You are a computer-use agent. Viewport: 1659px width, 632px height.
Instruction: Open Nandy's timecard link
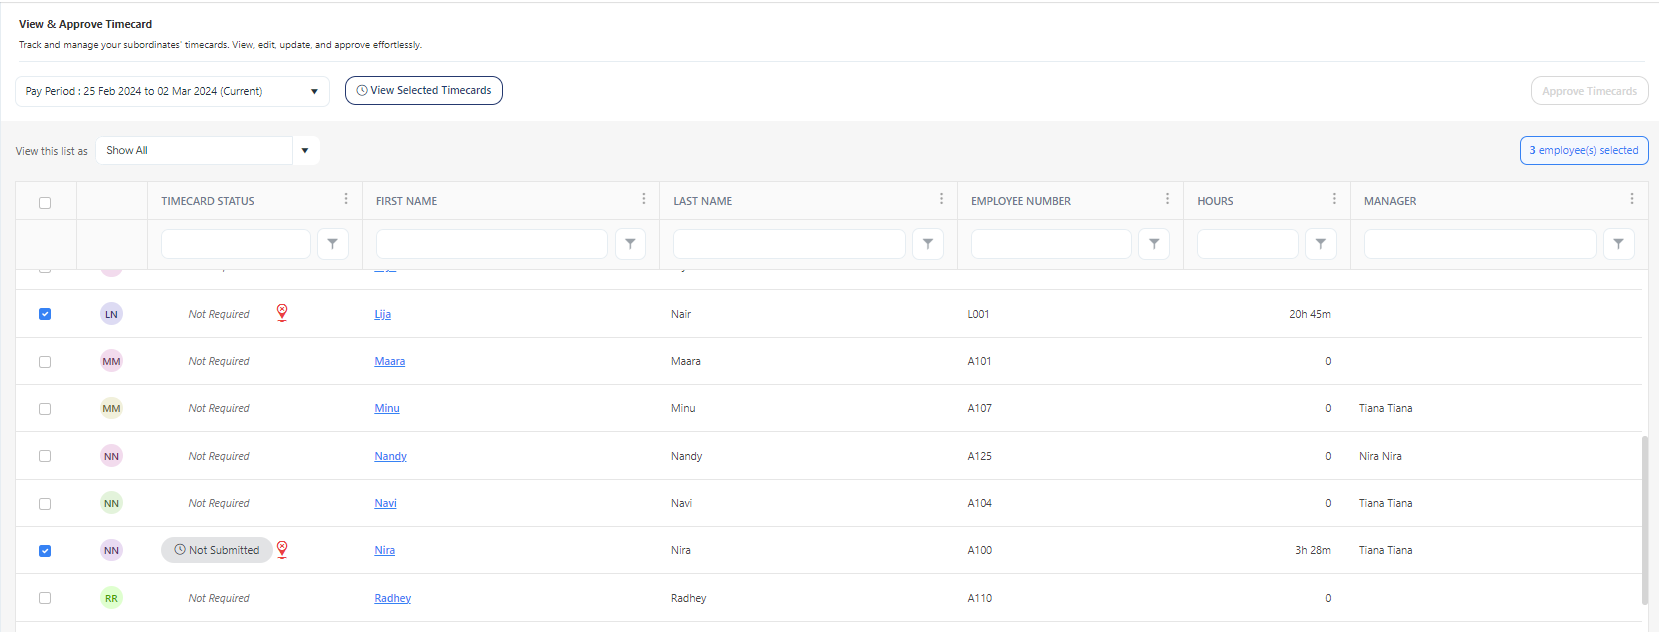[390, 456]
